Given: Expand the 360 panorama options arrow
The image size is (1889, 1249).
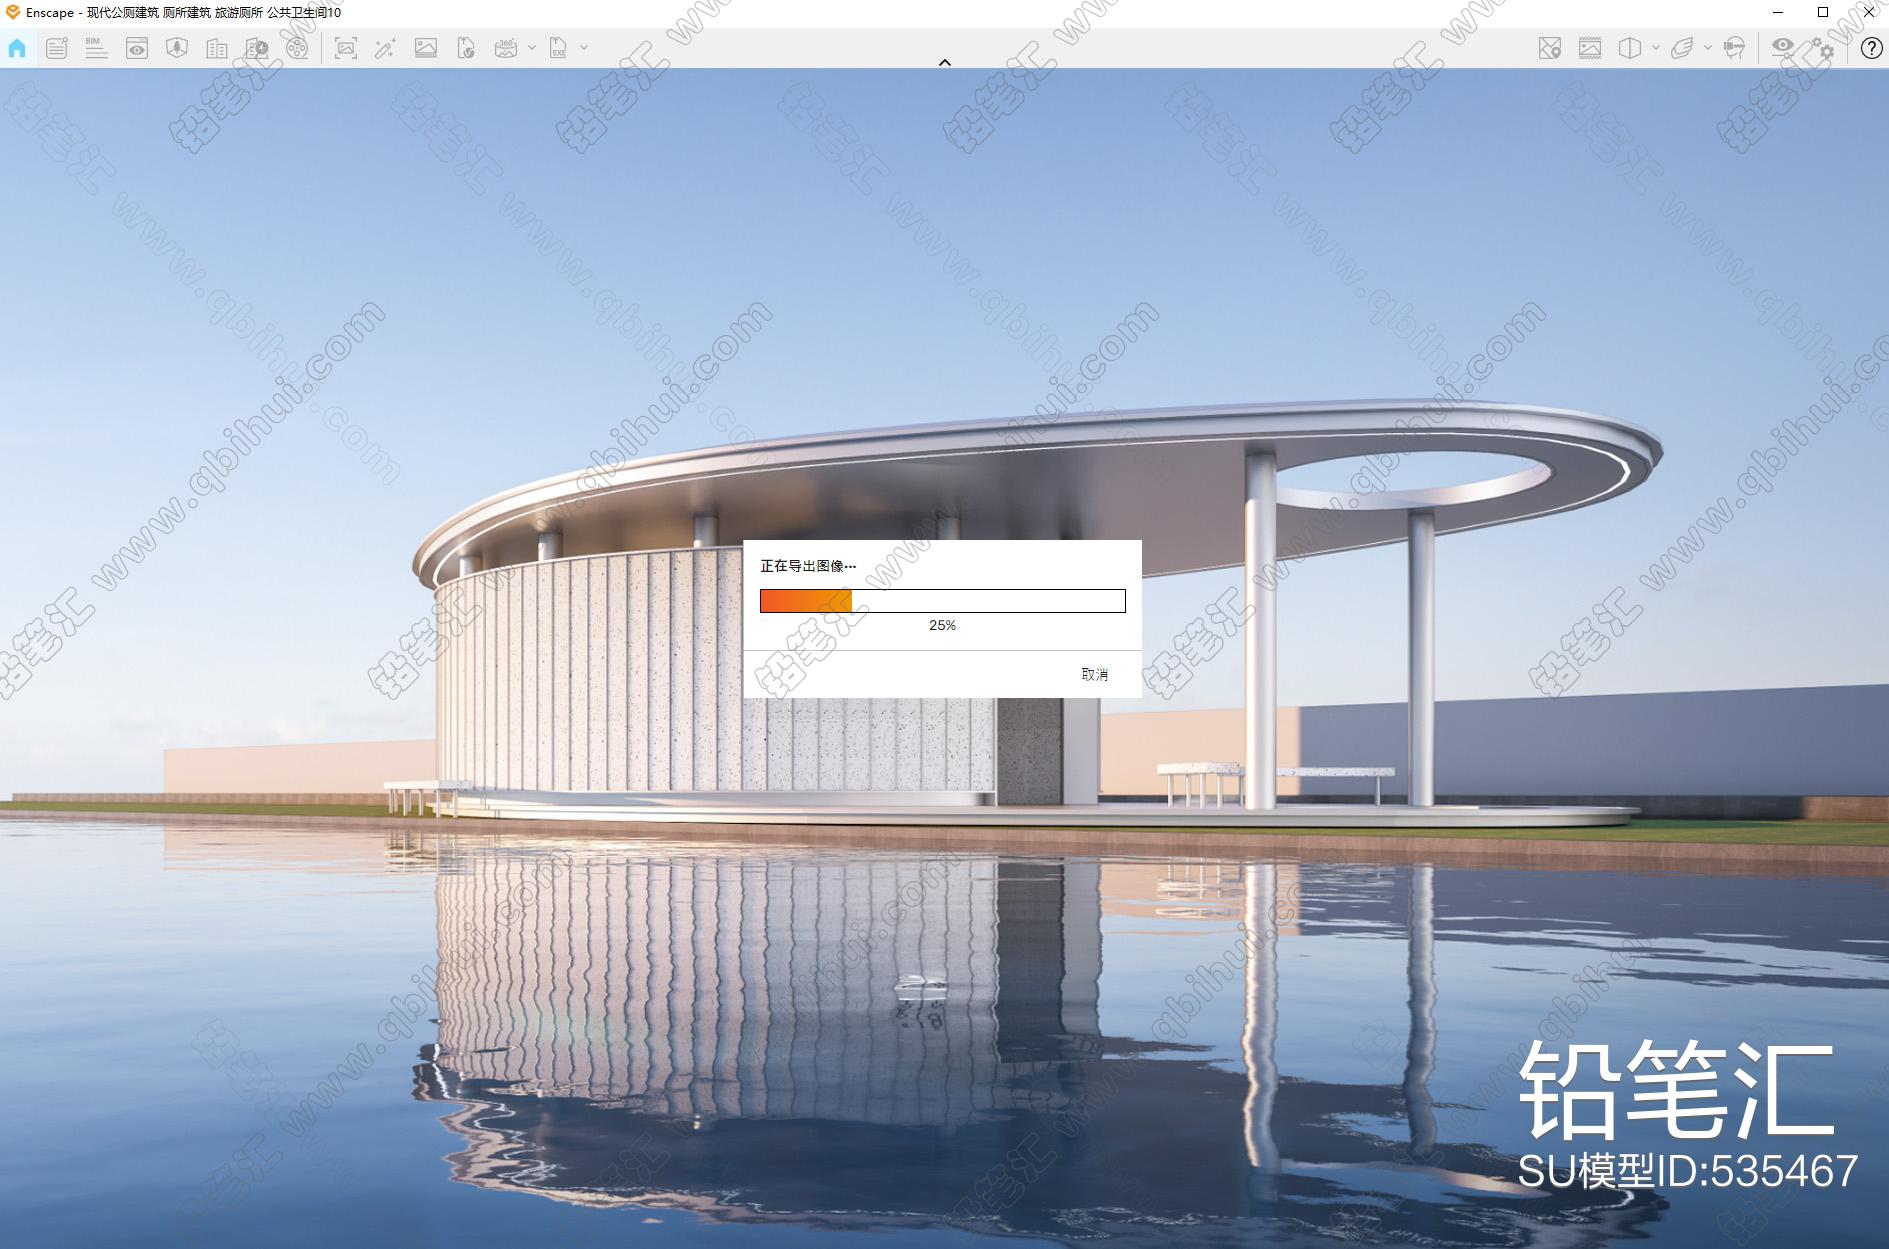Looking at the screenshot, I should 532,47.
